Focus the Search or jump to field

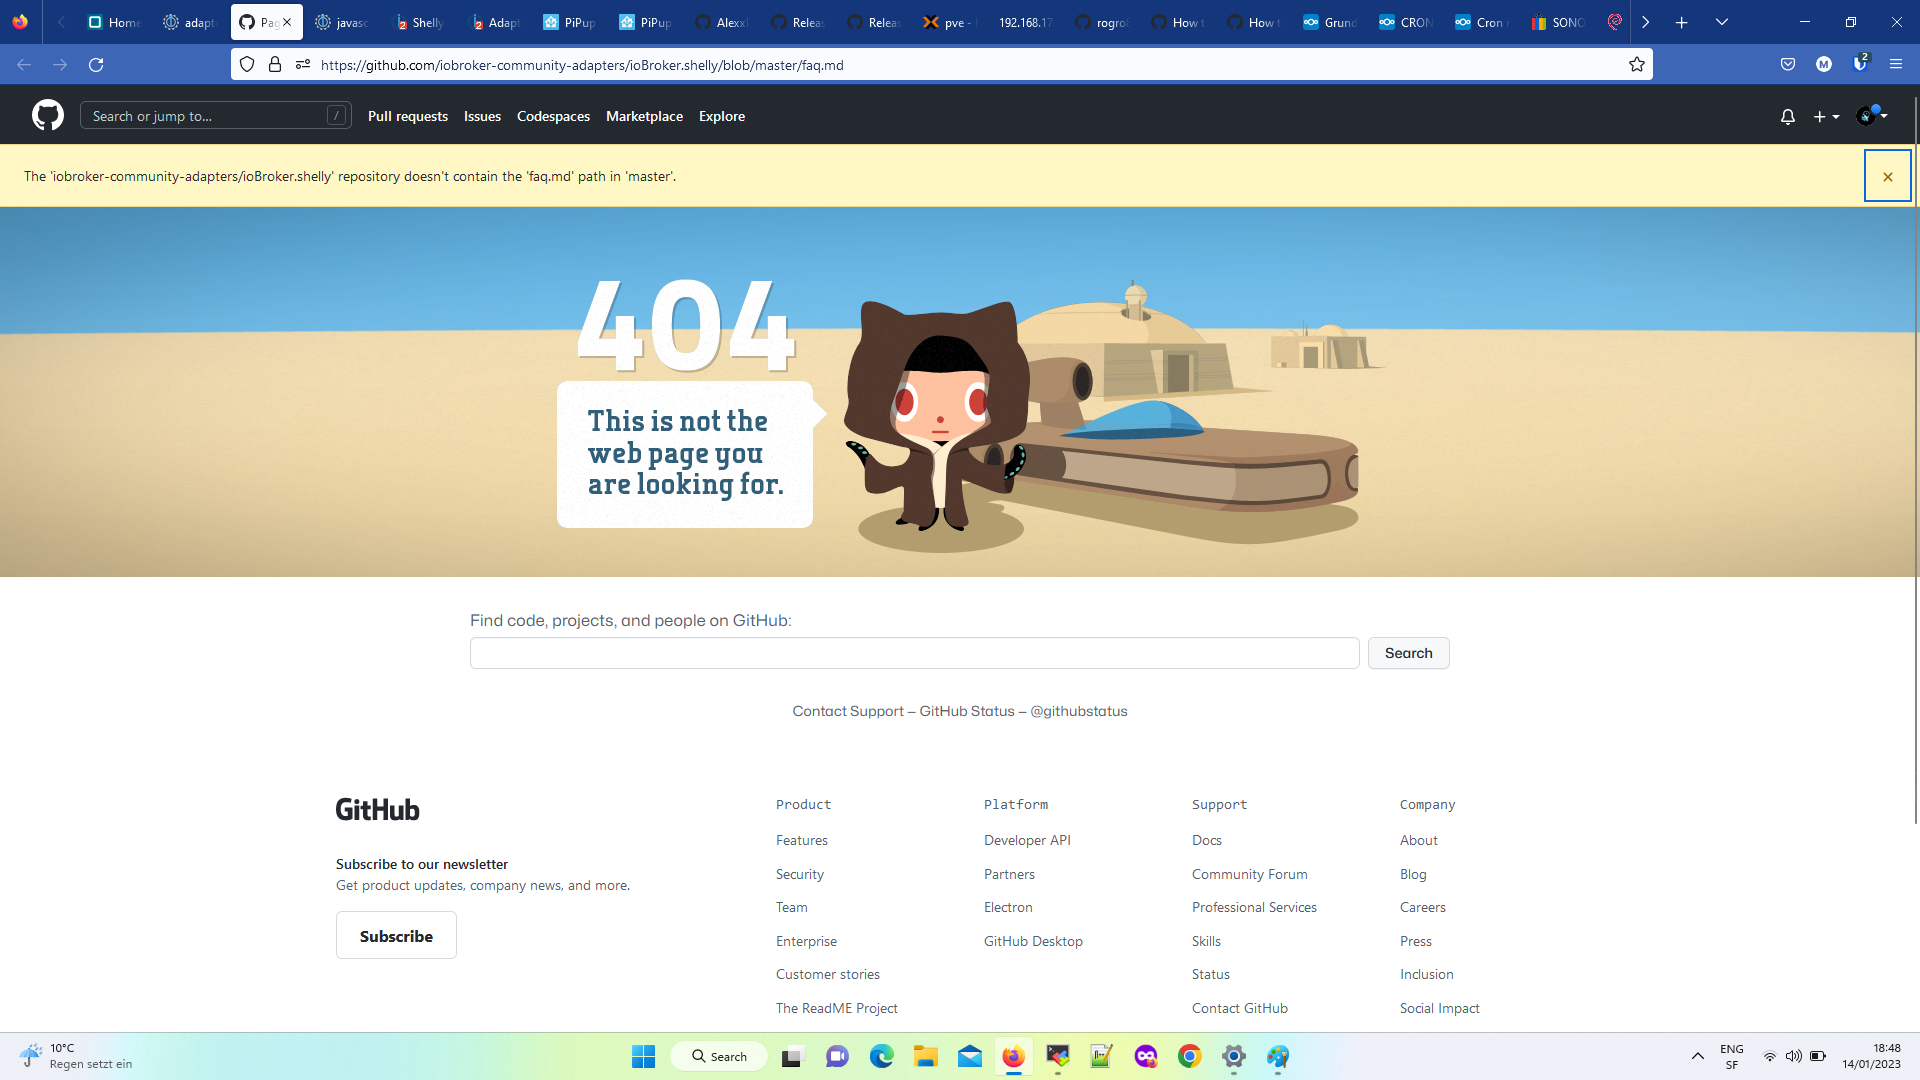coord(216,116)
